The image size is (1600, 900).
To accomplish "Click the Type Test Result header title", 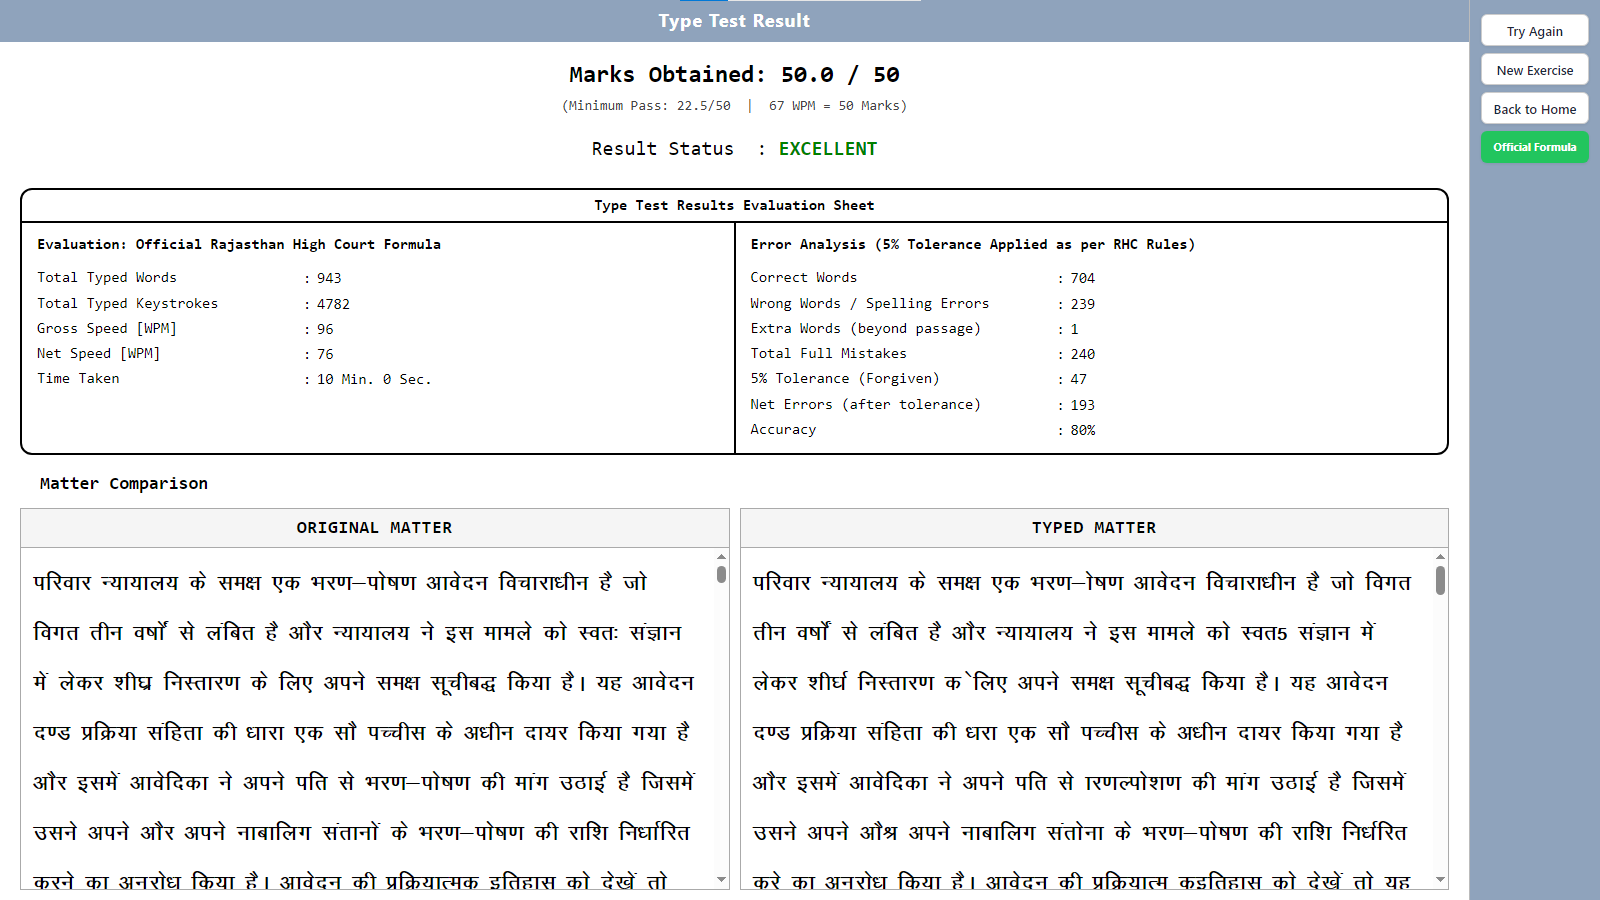I will coord(734,21).
